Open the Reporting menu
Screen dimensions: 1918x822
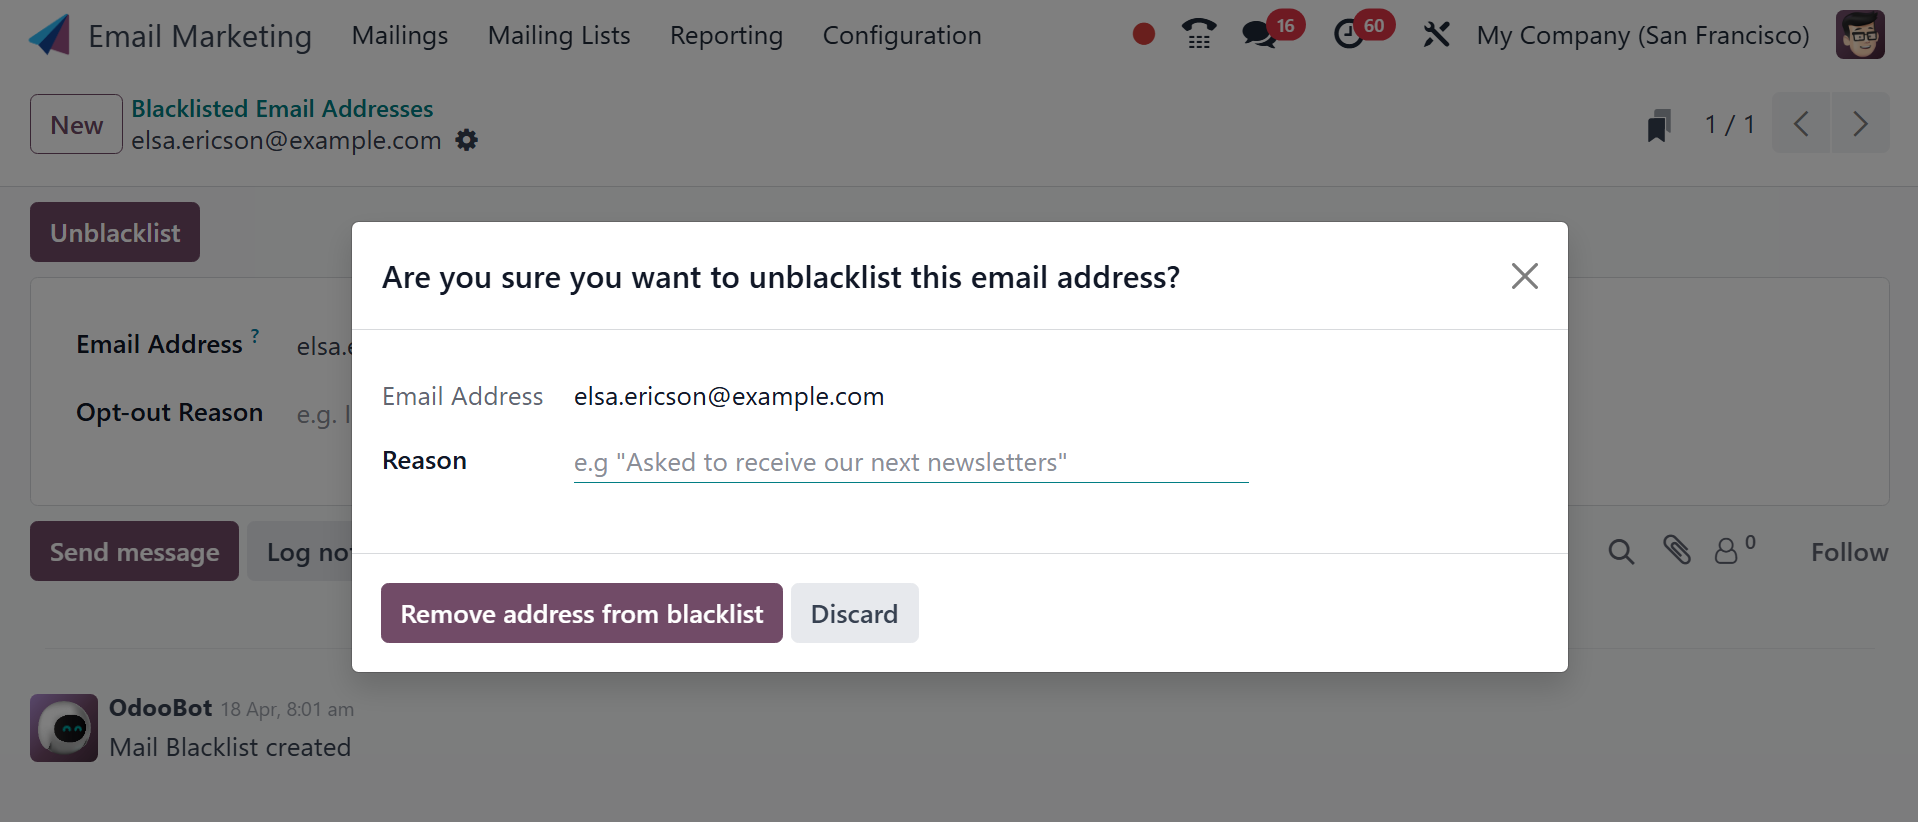click(726, 36)
